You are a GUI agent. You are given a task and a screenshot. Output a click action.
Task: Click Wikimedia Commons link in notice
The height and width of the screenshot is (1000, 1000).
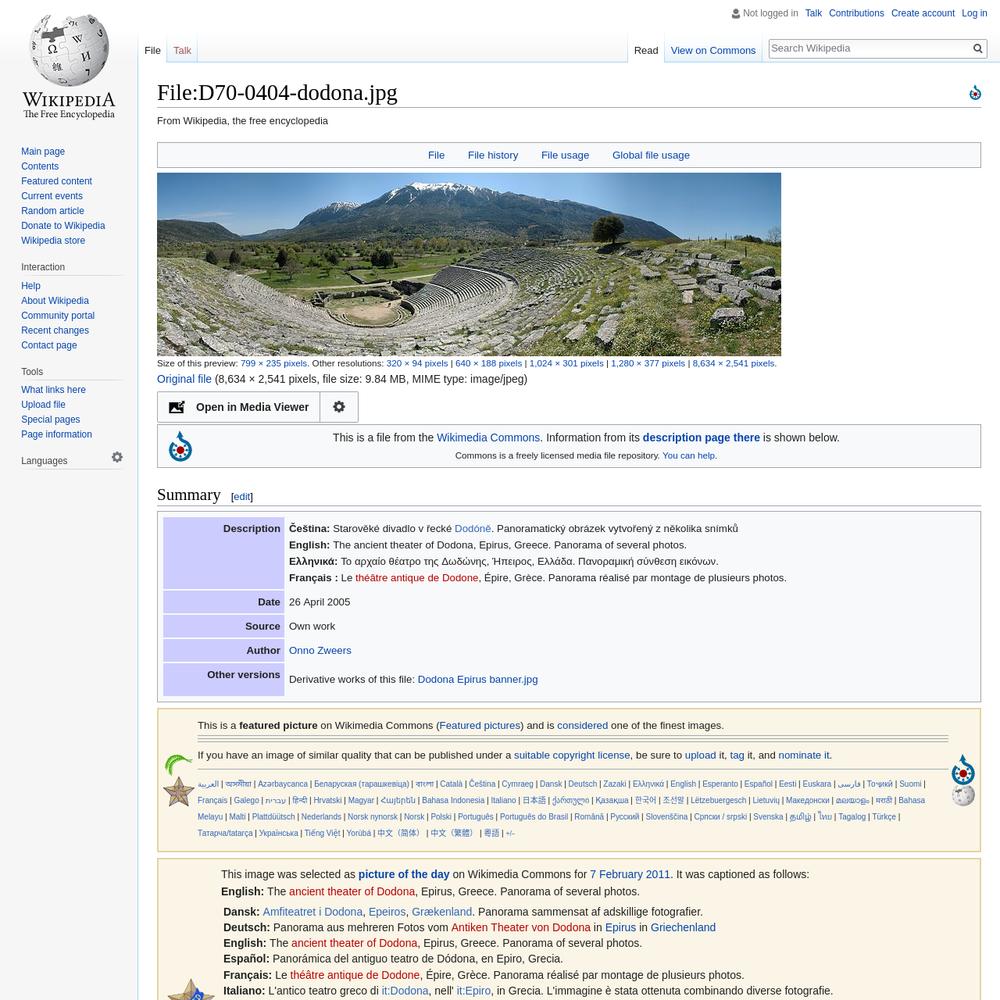click(488, 438)
